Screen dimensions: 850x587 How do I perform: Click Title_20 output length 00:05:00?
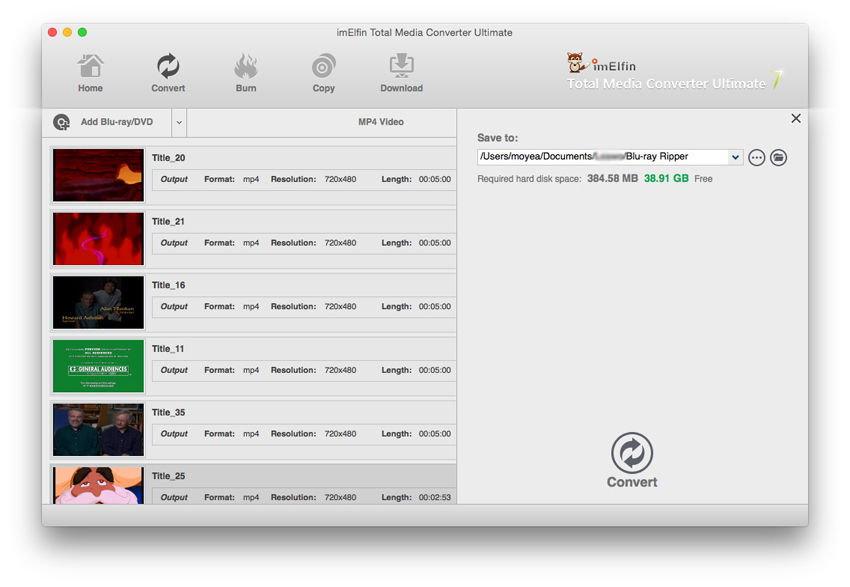[x=434, y=179]
